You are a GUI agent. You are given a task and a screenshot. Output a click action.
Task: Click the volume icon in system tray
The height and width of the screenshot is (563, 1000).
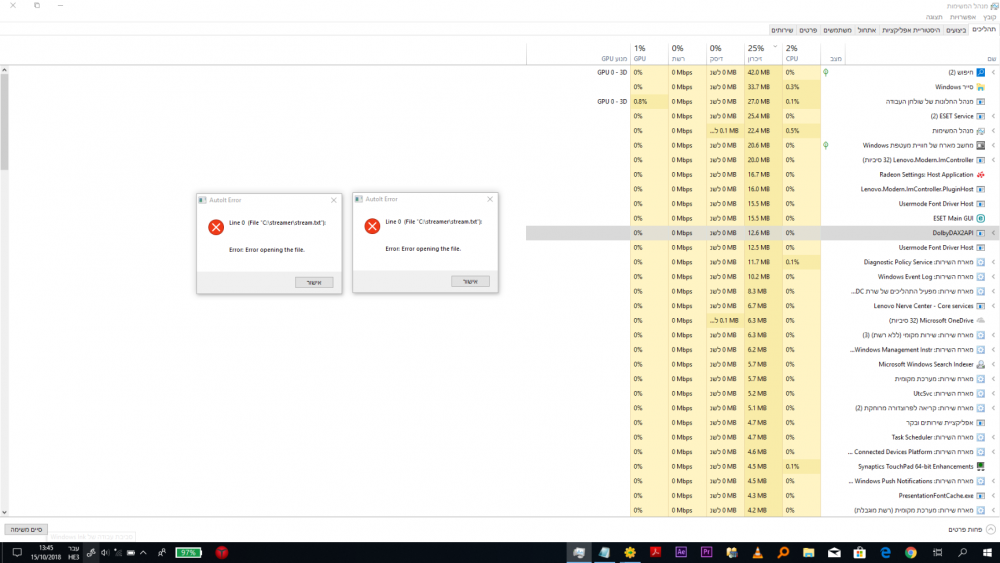point(105,553)
